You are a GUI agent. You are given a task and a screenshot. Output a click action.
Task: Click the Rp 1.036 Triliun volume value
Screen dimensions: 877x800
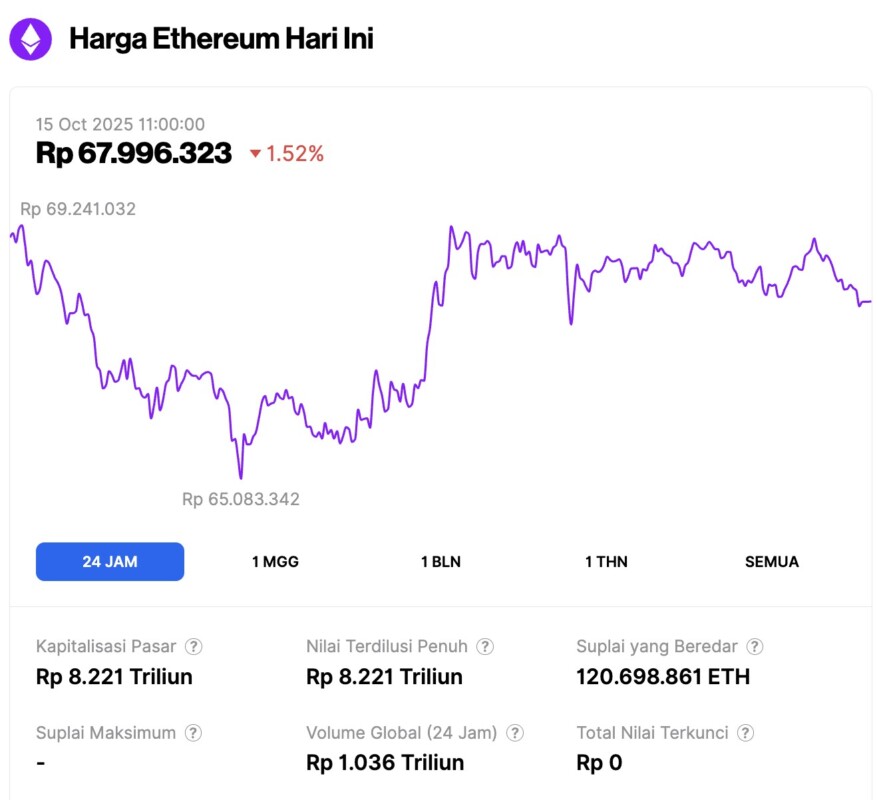pyautogui.click(x=385, y=763)
